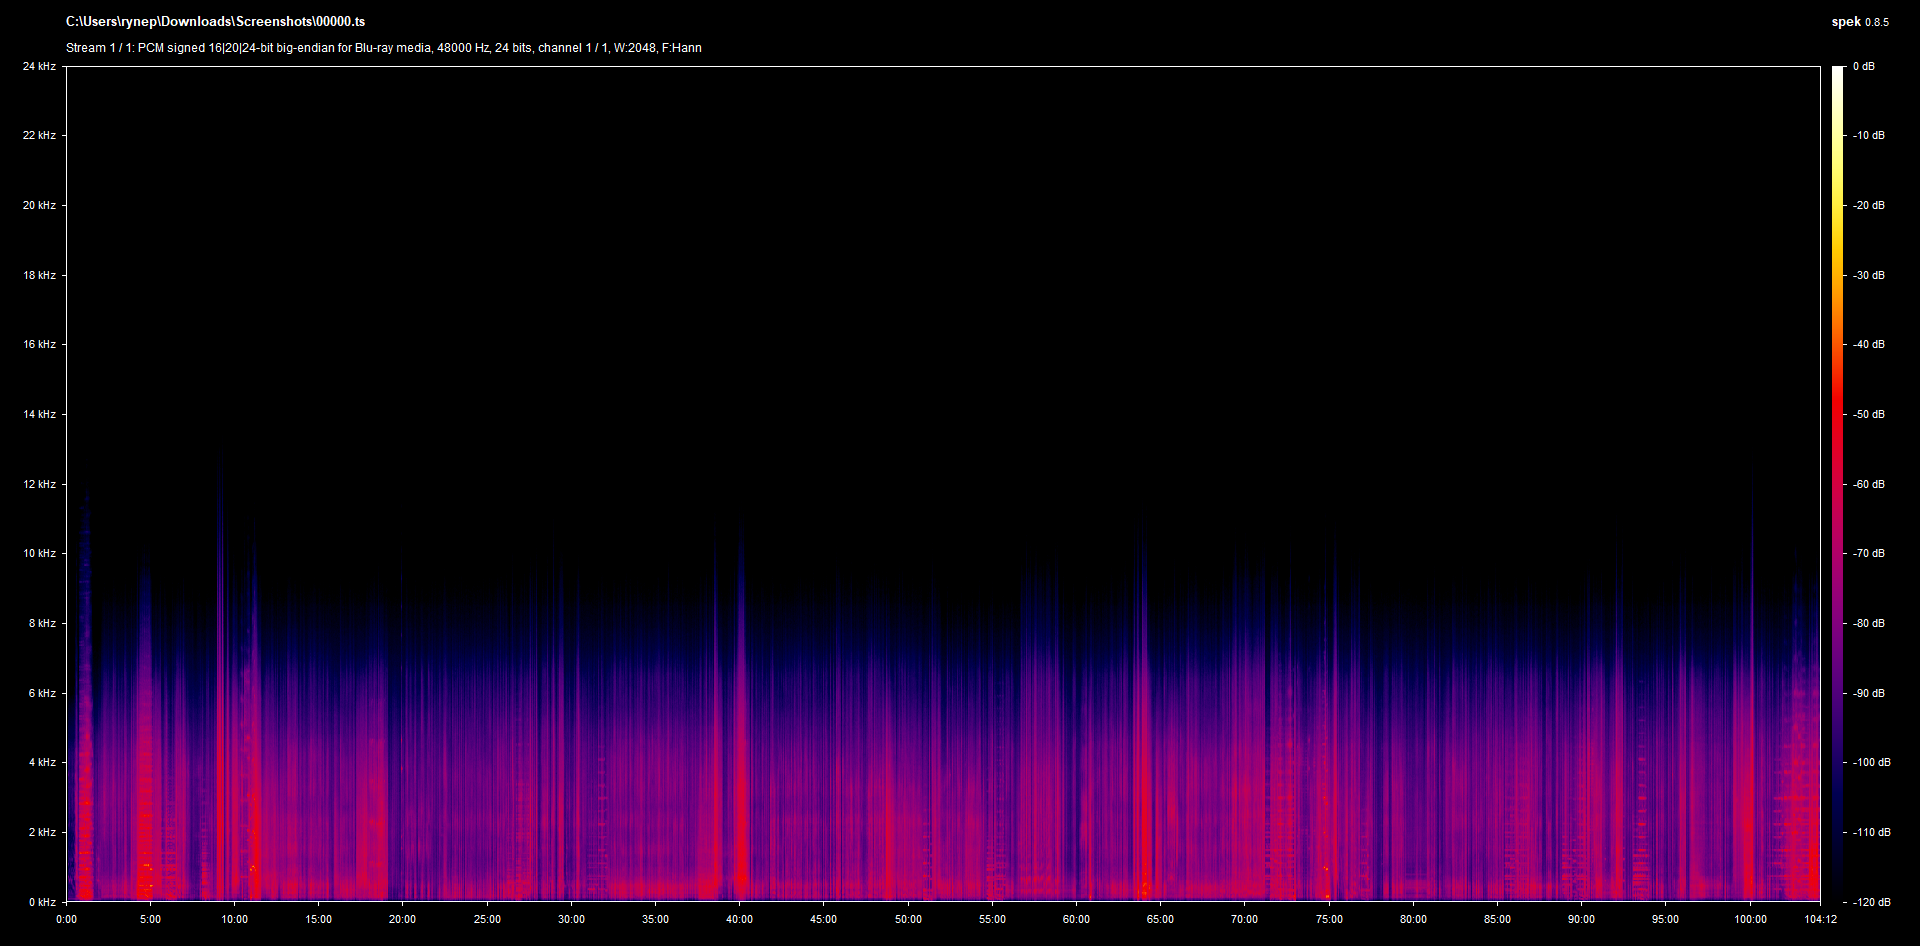The height and width of the screenshot is (946, 1920).
Task: Click the 0 dB scale label
Action: click(1863, 66)
